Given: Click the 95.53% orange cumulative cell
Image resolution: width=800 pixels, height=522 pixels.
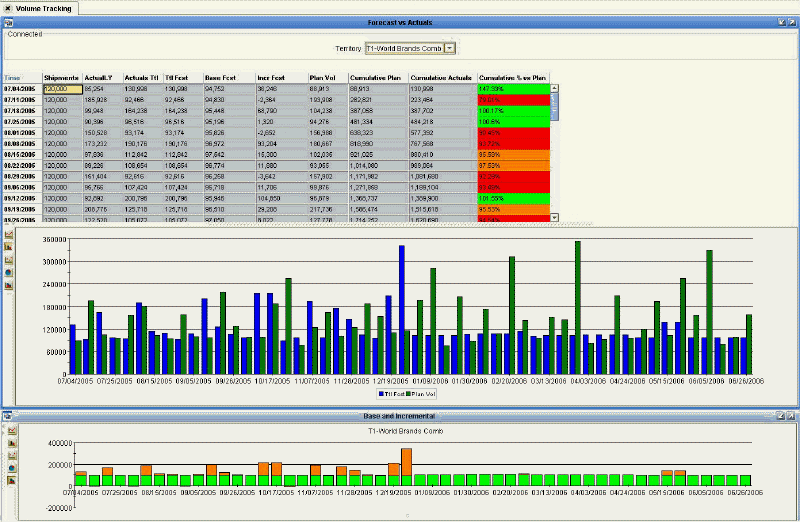Looking at the screenshot, I should pos(514,210).
